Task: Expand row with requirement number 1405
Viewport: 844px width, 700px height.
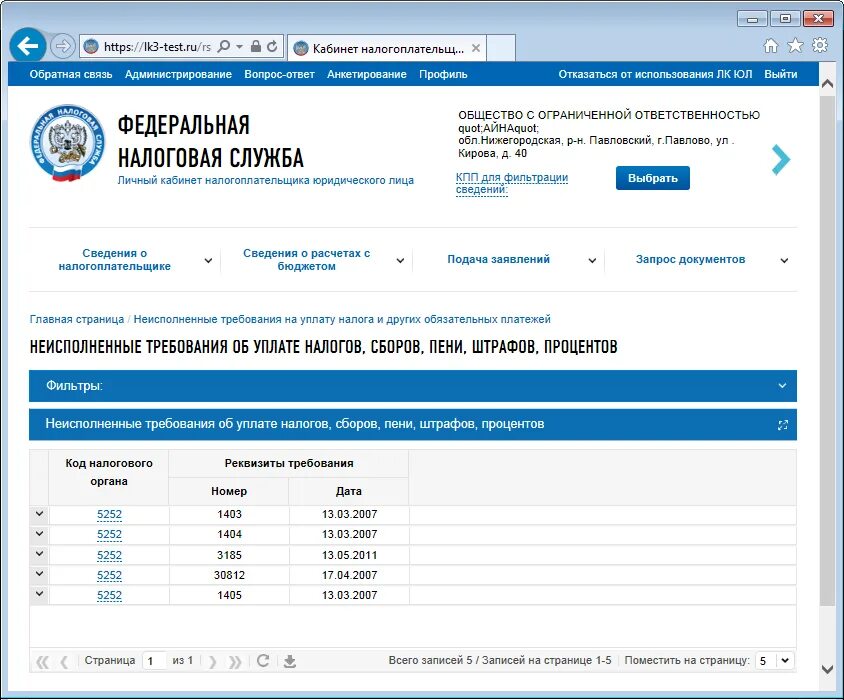Action: (x=39, y=594)
